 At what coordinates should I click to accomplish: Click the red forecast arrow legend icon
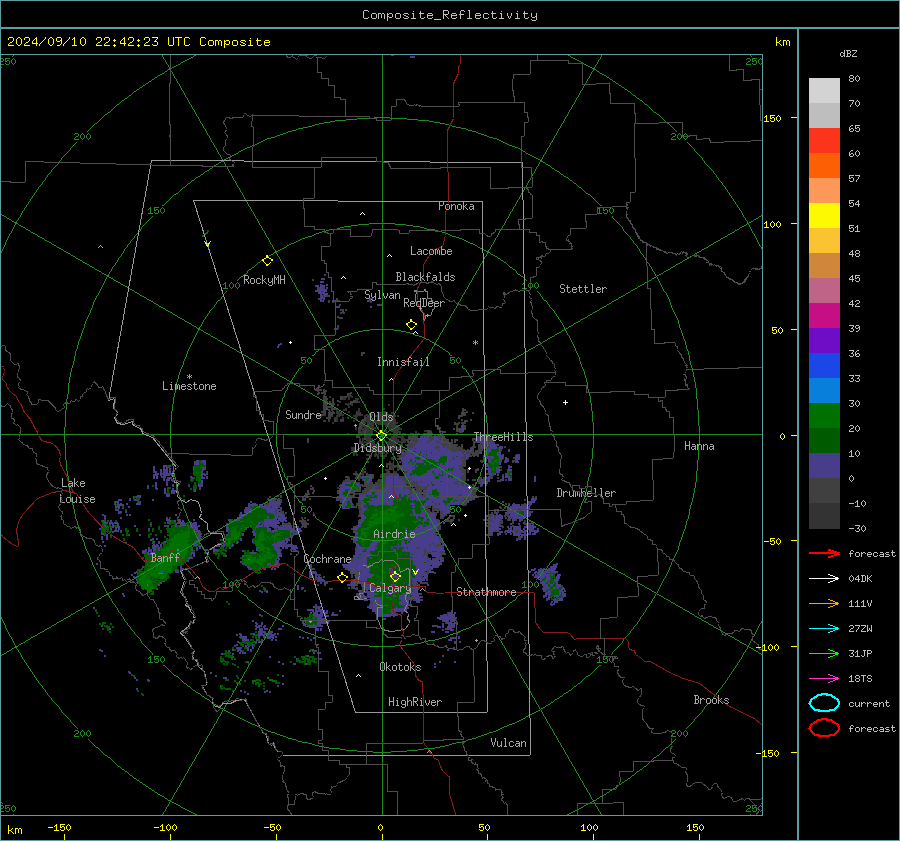[824, 553]
